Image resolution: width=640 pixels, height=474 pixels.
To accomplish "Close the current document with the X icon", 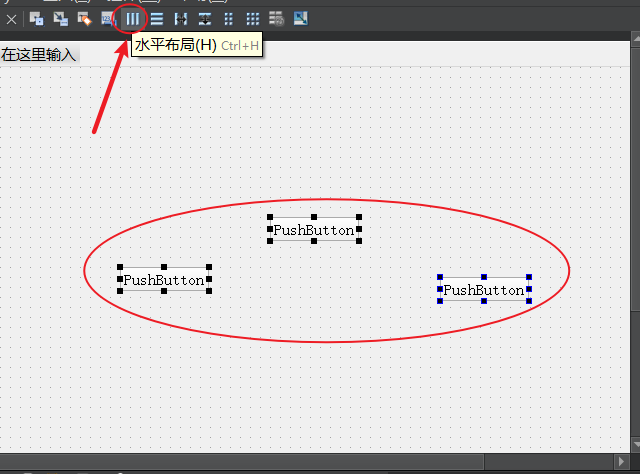I will (x=11, y=19).
